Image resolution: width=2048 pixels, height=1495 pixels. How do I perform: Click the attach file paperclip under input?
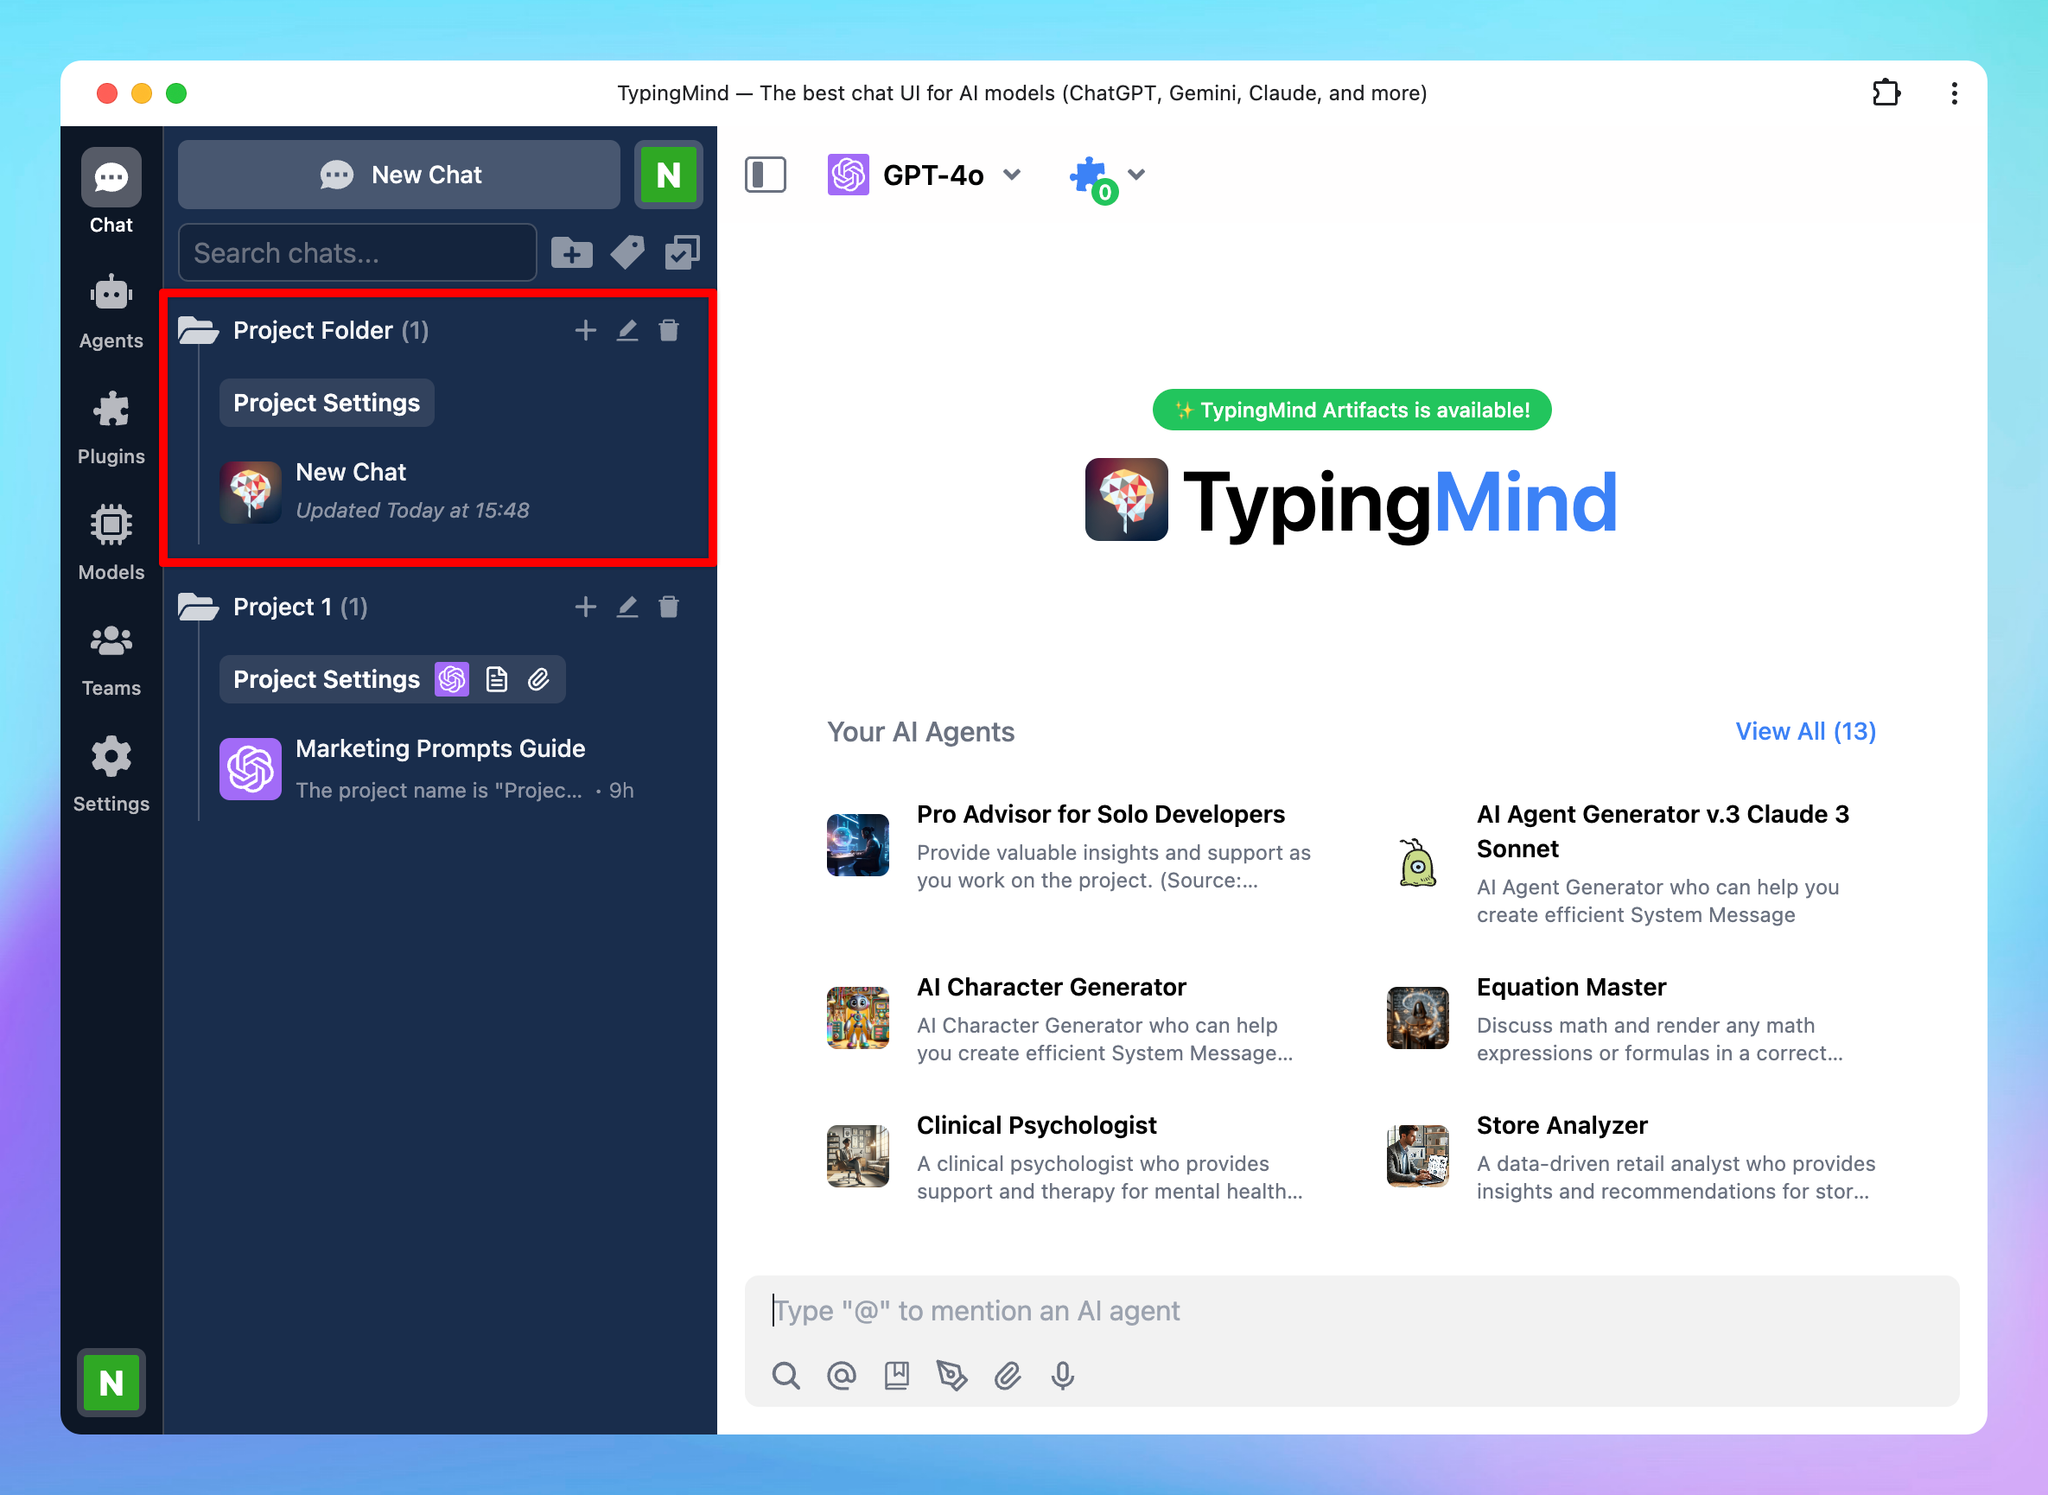click(1007, 1376)
